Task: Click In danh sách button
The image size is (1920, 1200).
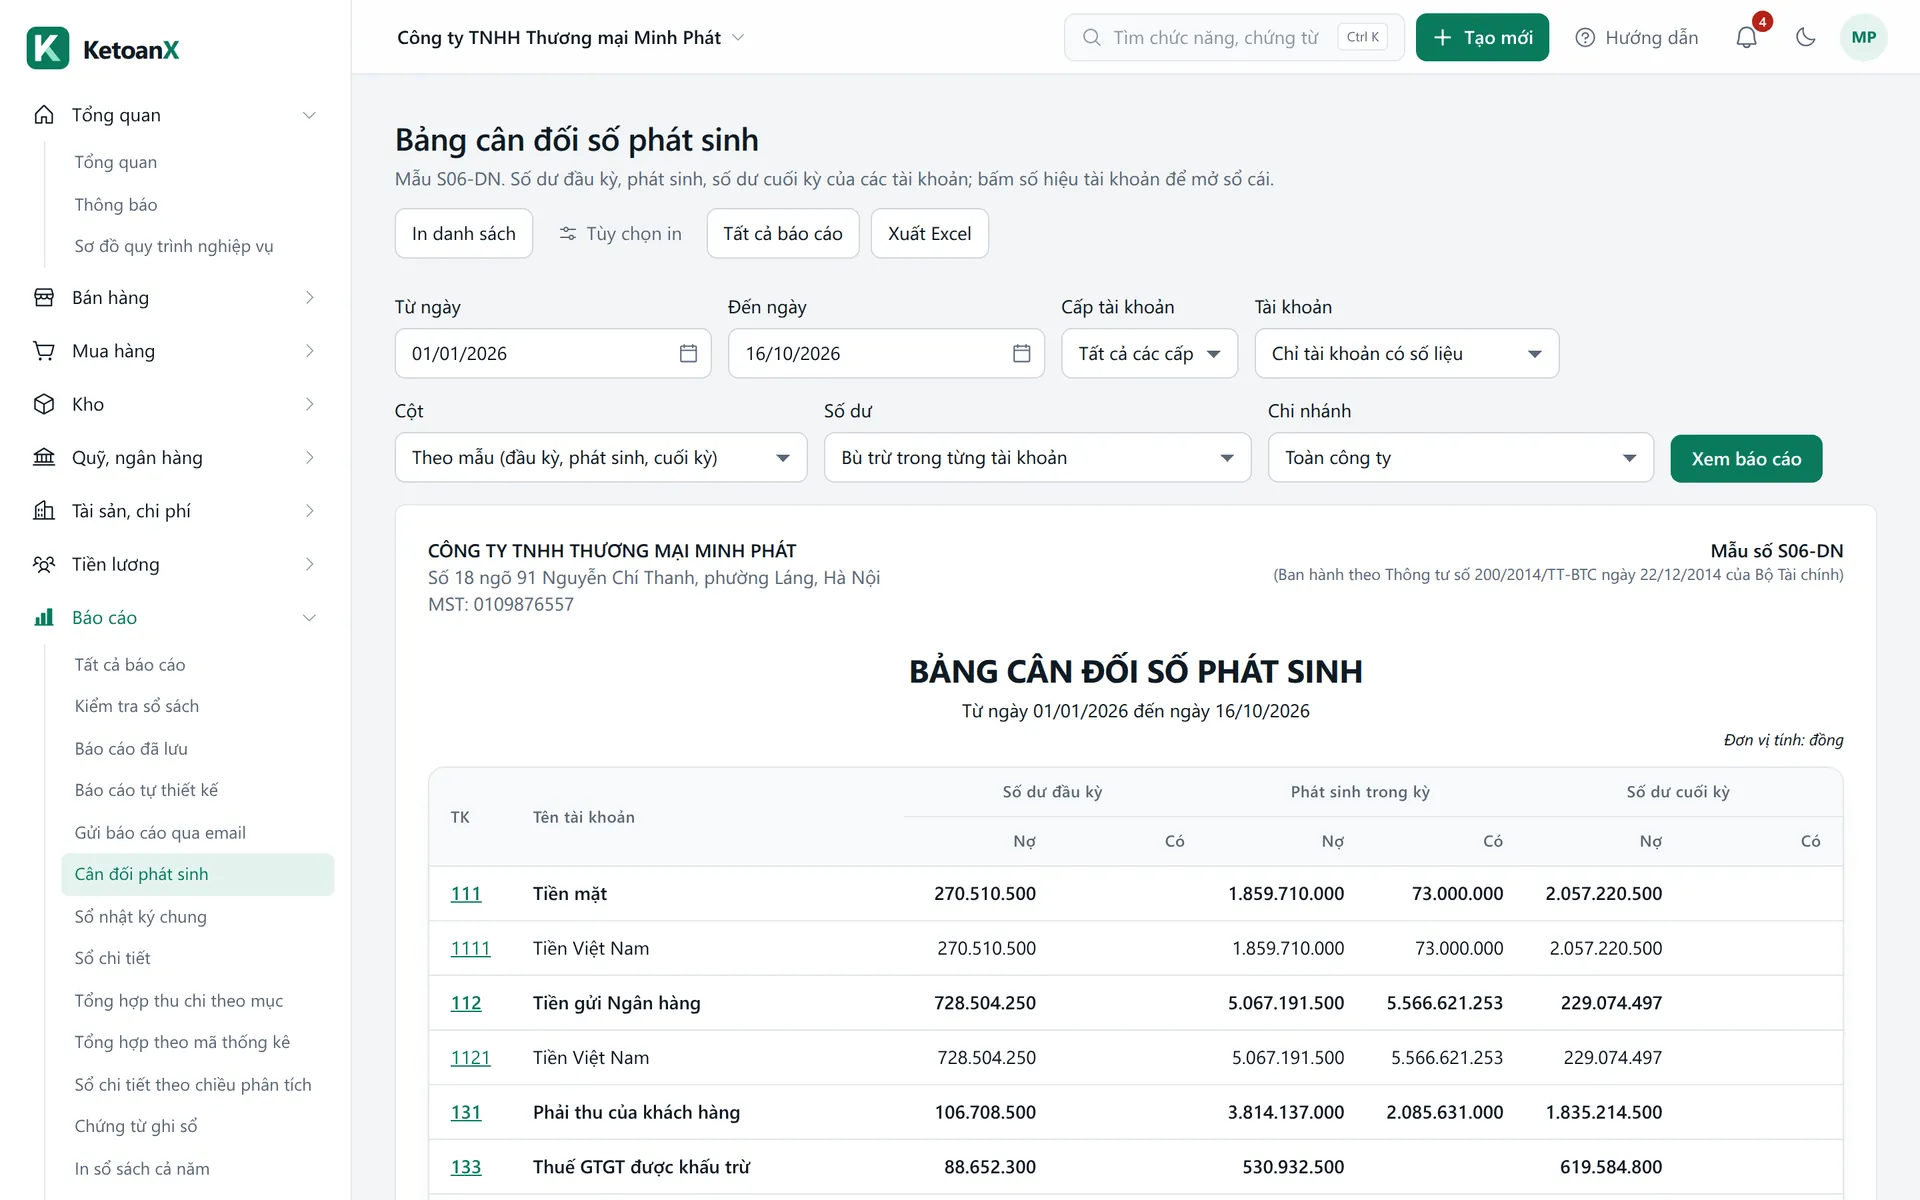Action: (x=463, y=233)
